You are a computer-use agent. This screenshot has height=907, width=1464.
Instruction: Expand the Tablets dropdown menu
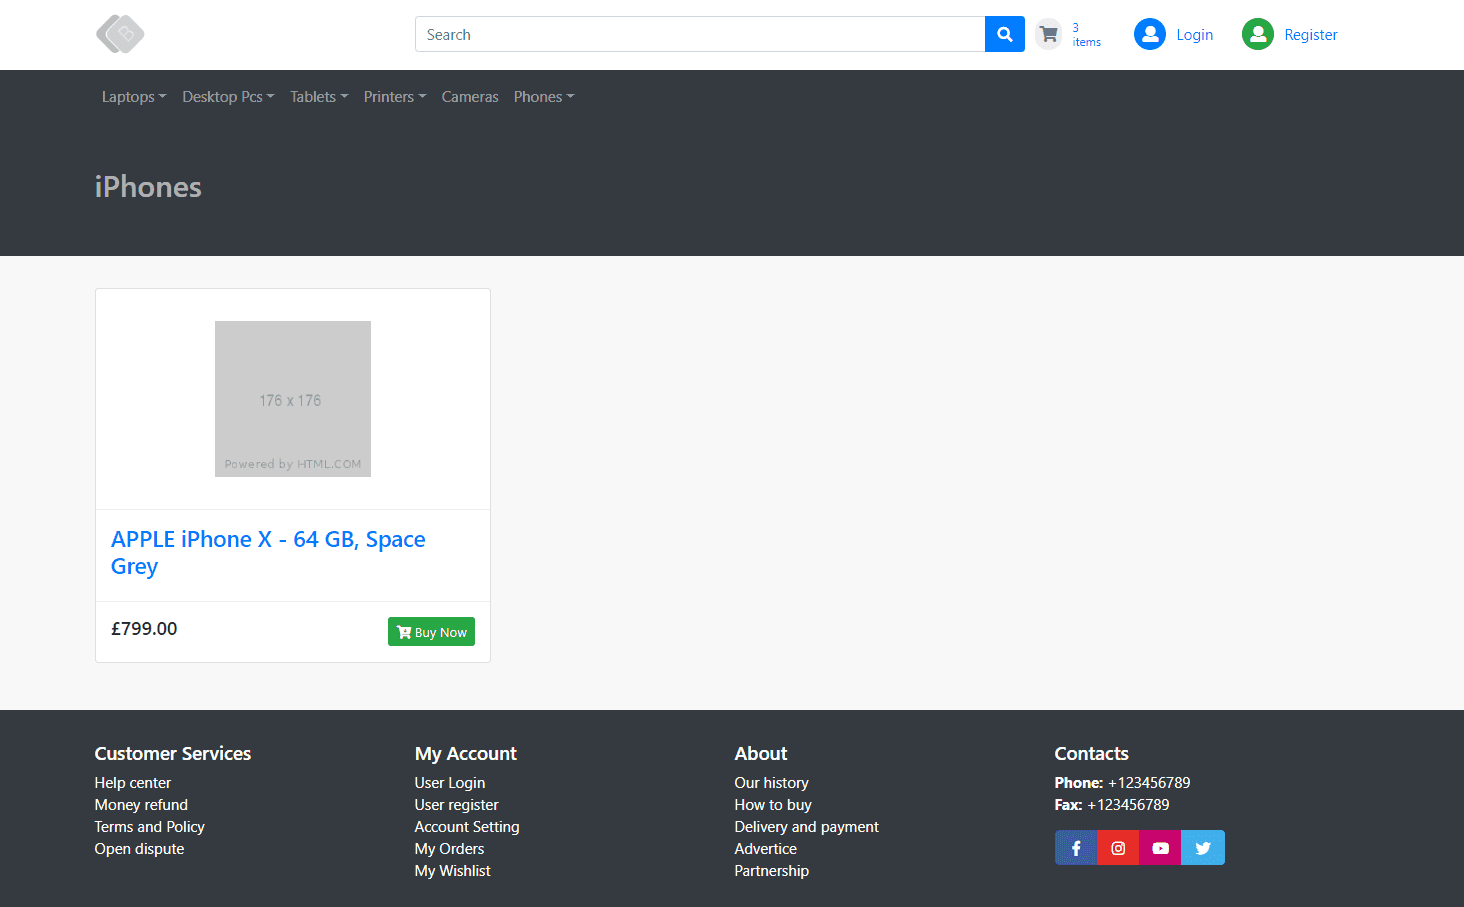point(319,97)
